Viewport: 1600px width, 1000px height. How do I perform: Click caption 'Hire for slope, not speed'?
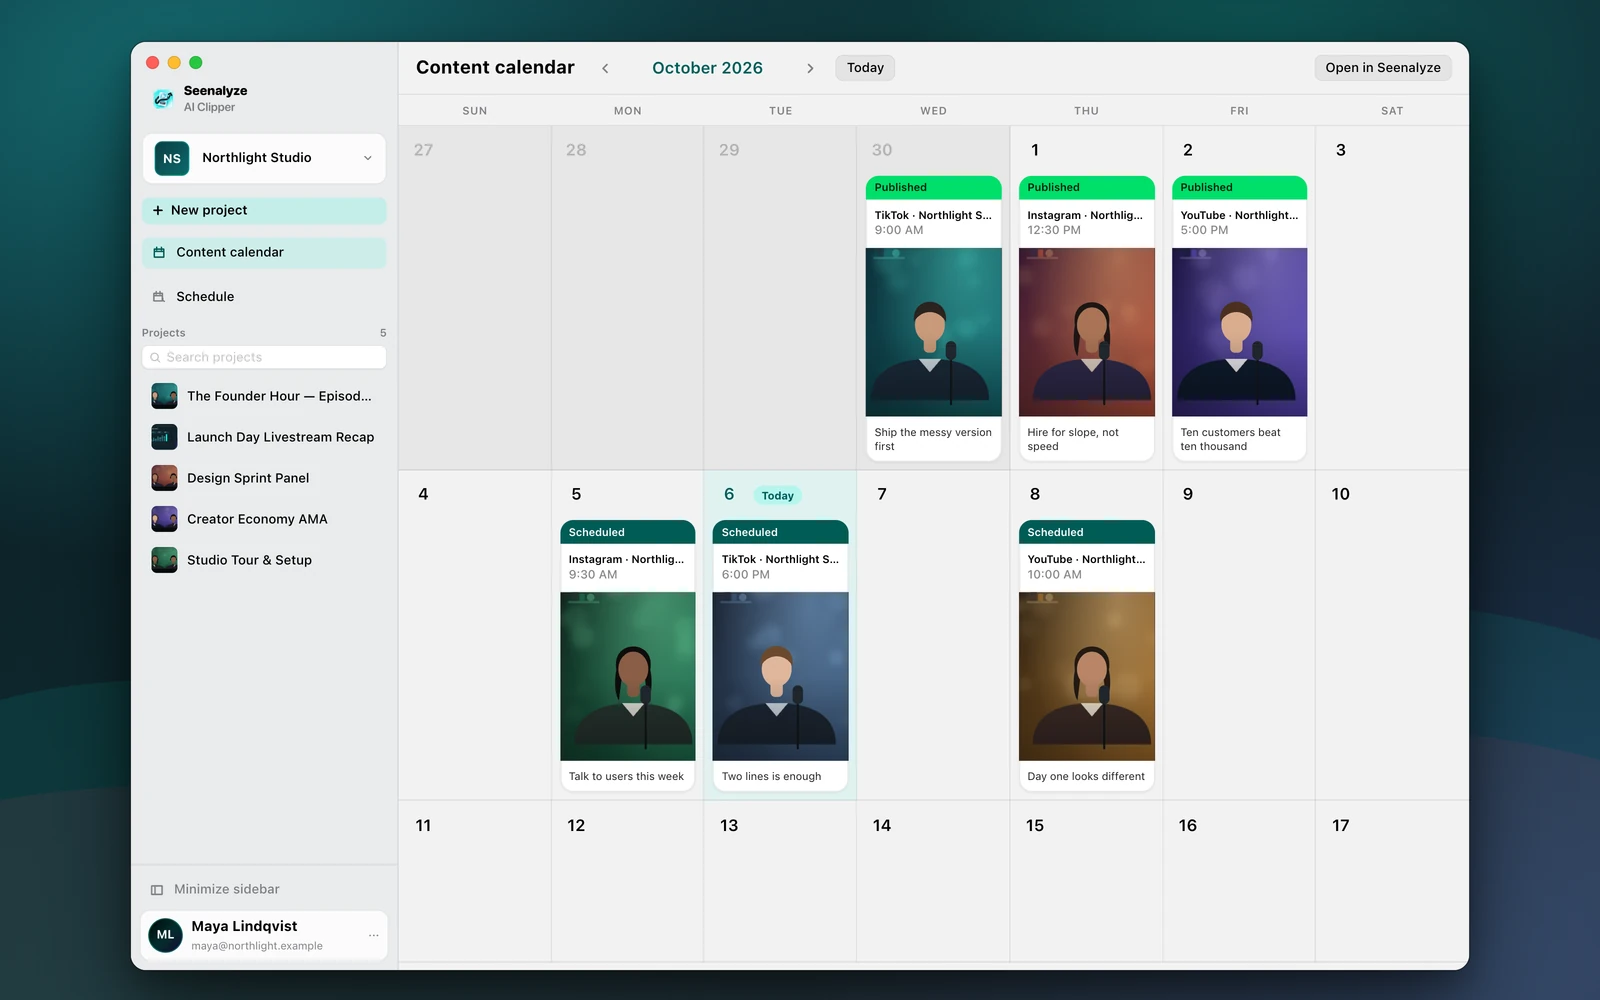point(1073,440)
